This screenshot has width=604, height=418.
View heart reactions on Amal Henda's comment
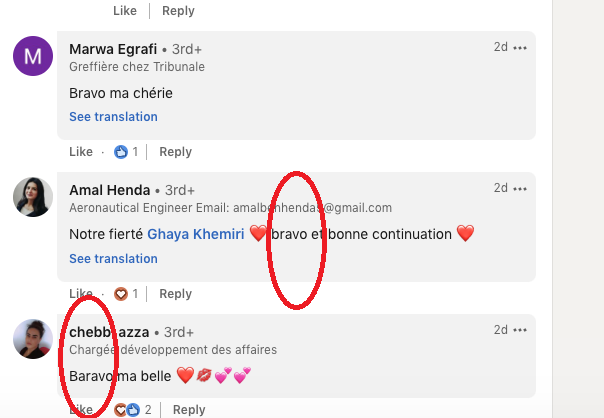pos(127,294)
